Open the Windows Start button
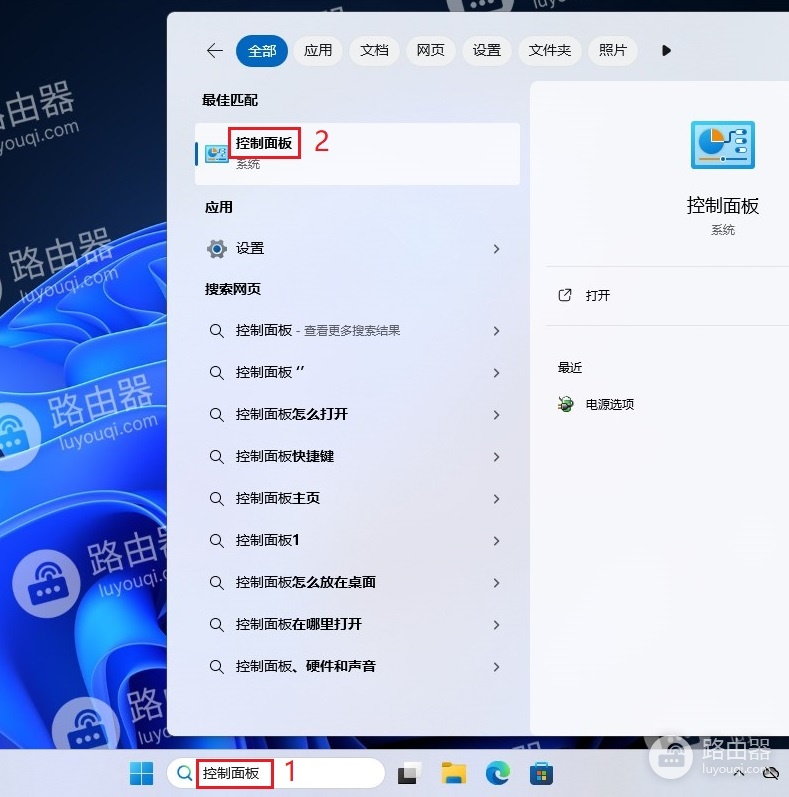789x797 pixels. click(x=141, y=774)
